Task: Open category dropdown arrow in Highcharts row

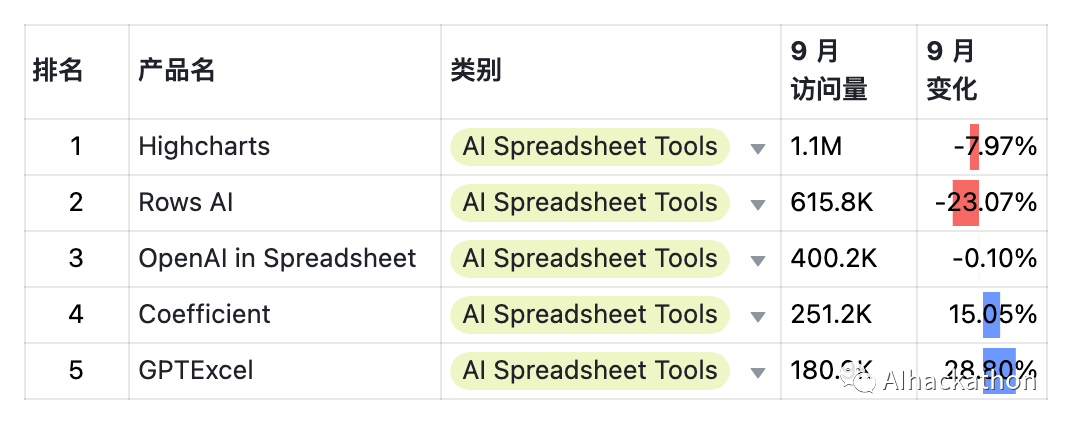Action: [x=758, y=148]
